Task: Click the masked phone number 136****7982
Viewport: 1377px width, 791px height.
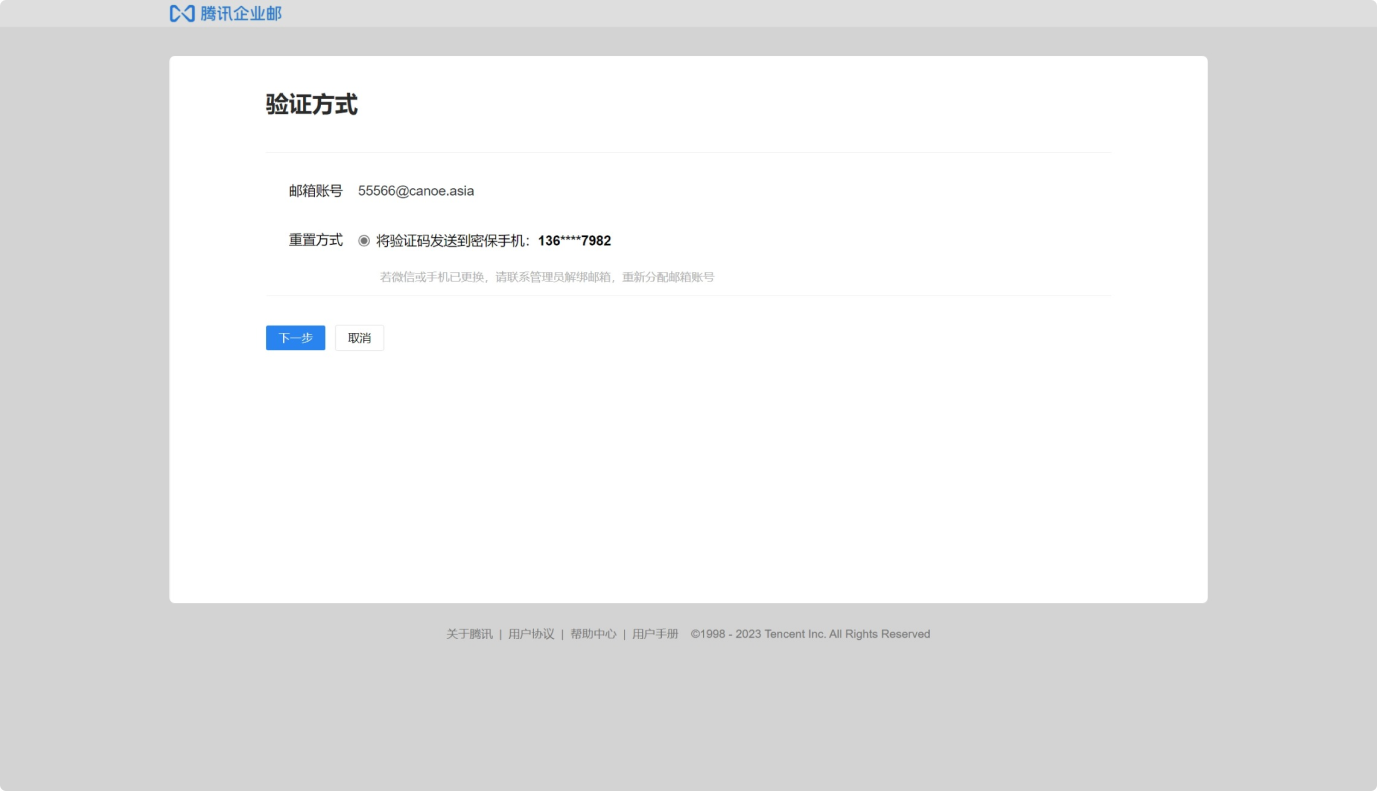Action: [574, 241]
